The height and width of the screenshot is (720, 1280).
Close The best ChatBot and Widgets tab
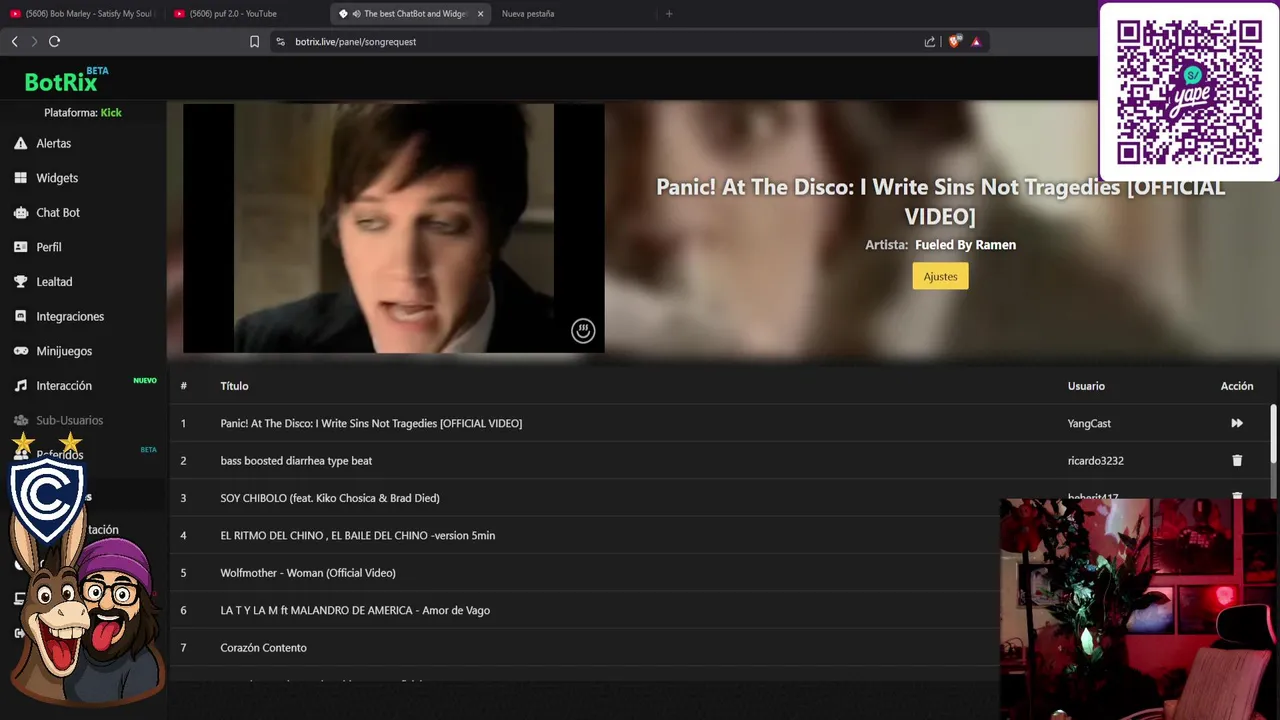pos(480,14)
